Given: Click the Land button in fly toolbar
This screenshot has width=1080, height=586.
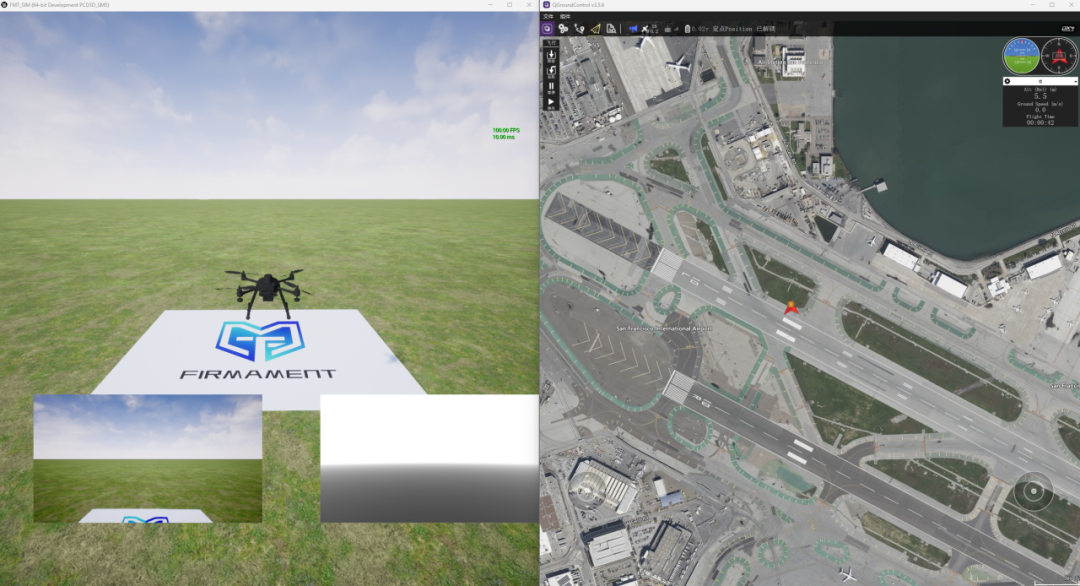Looking at the screenshot, I should [x=551, y=56].
